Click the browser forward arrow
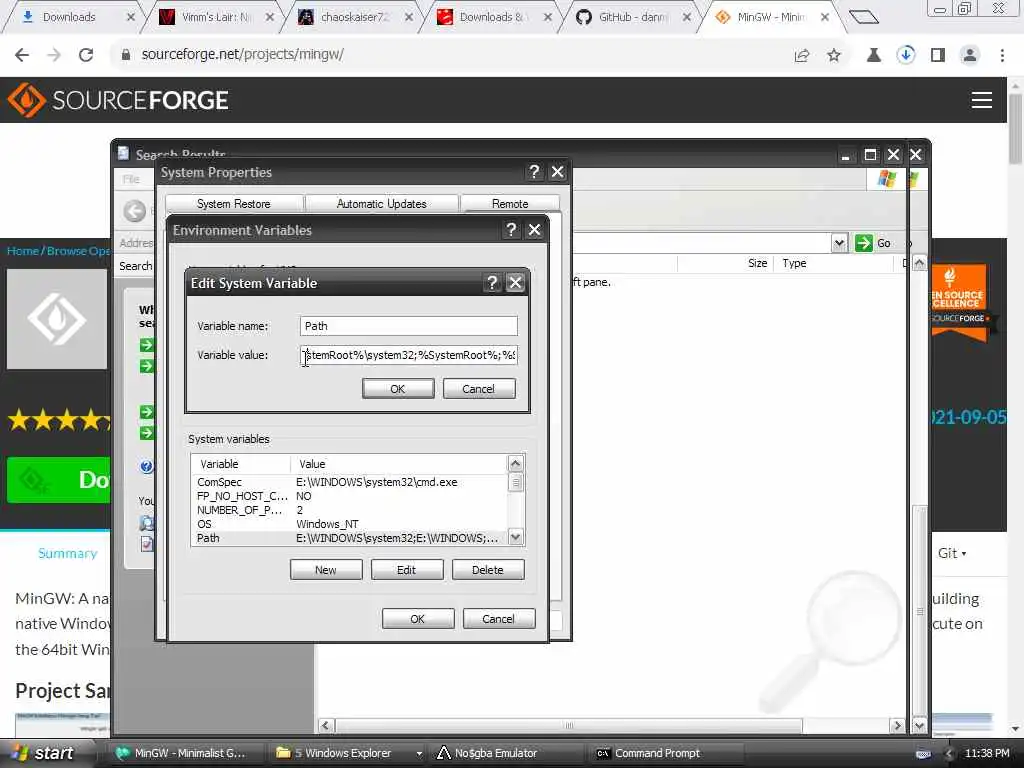Screen dimensions: 1024x768 pos(54,55)
